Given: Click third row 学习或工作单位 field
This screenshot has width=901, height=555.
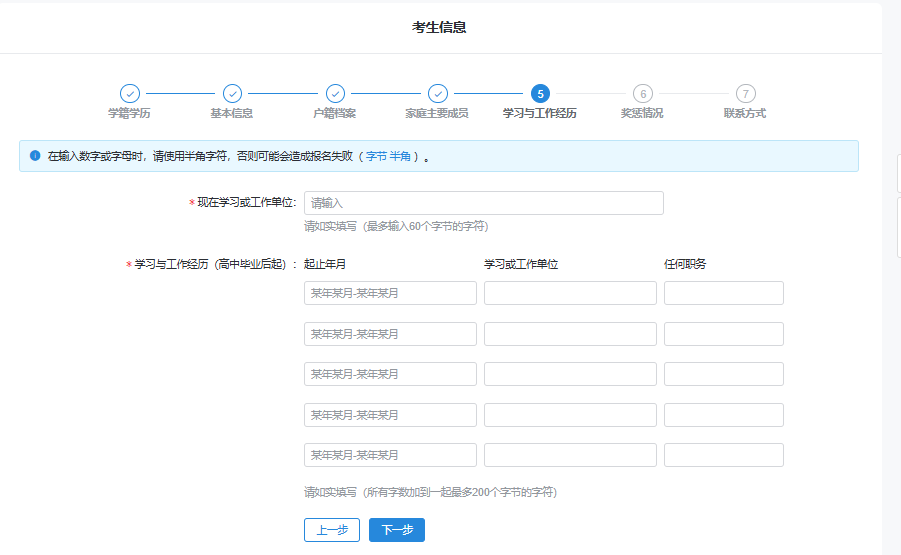Looking at the screenshot, I should (570, 374).
